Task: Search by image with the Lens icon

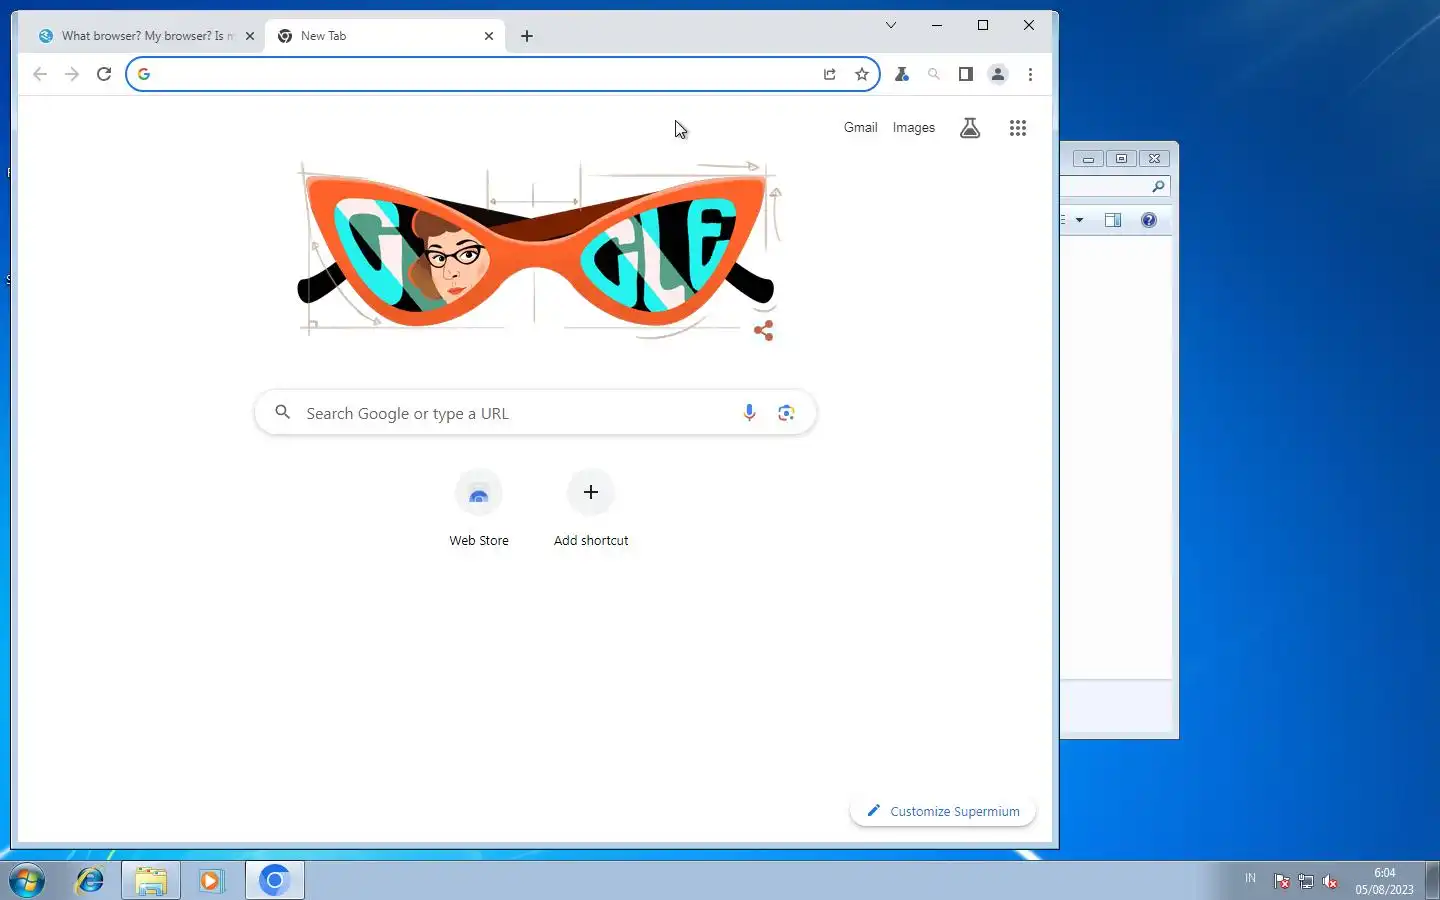Action: [786, 413]
